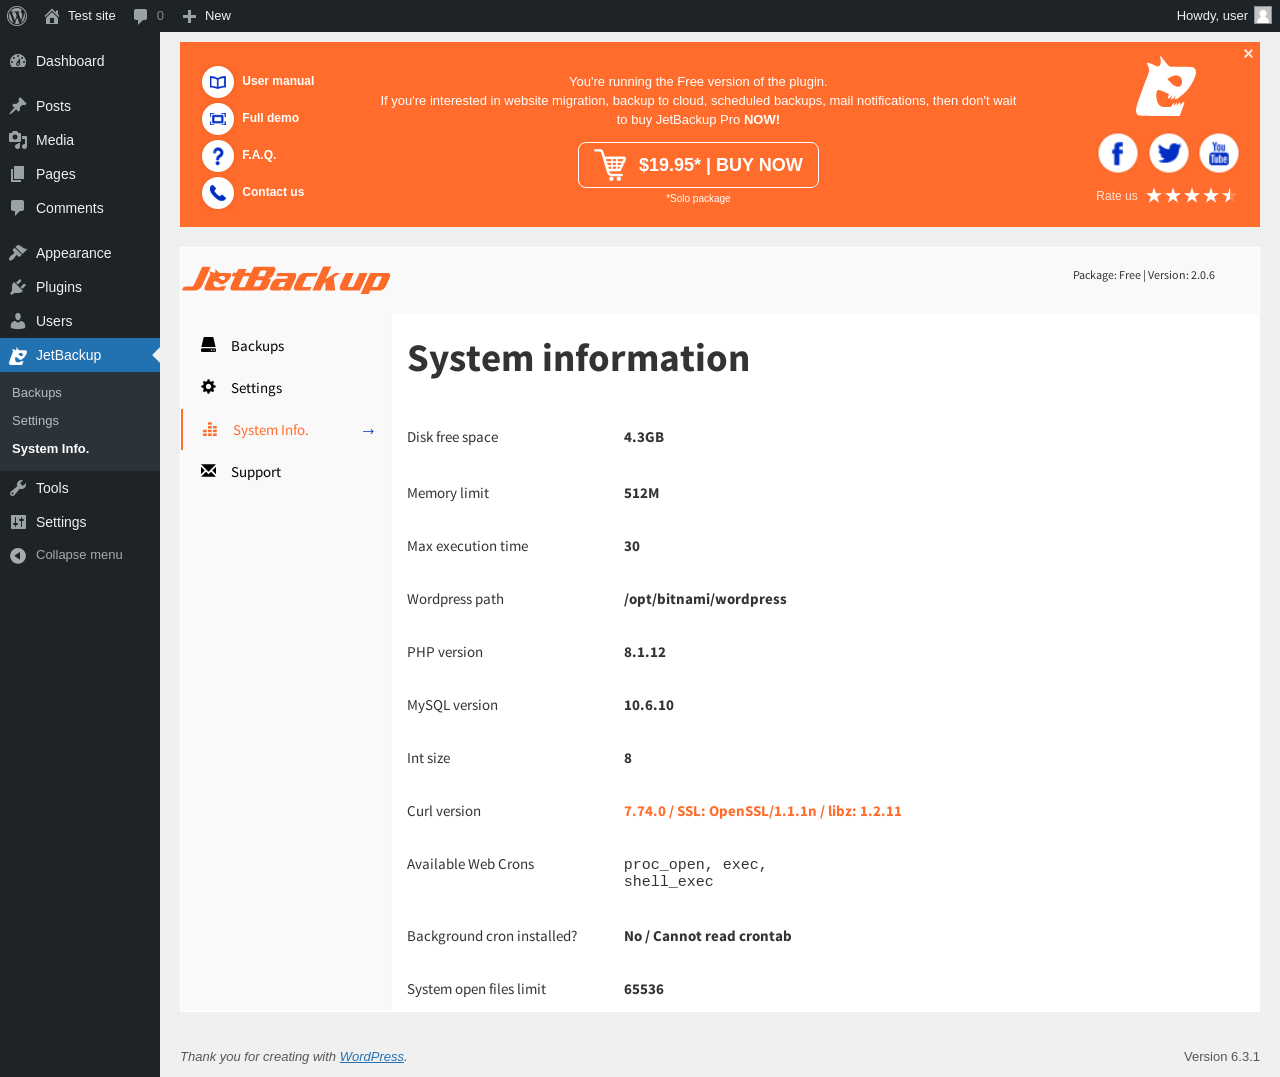Click the Available Web Crons function list
The width and height of the screenshot is (1280, 1077).
point(695,873)
